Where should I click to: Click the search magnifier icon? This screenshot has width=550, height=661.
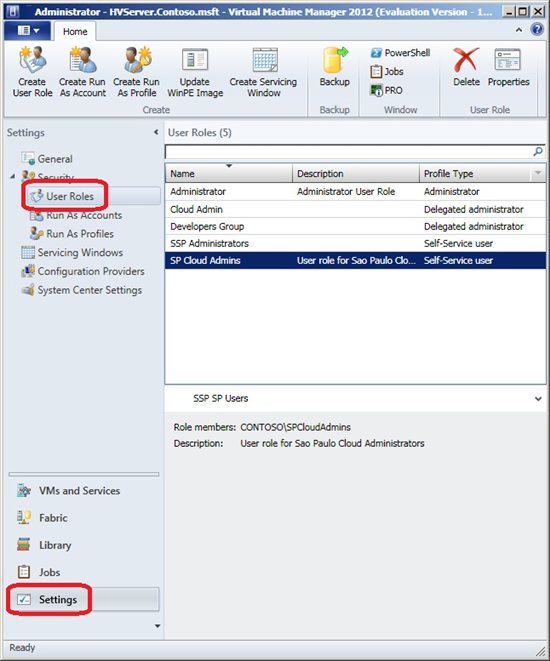[x=538, y=151]
